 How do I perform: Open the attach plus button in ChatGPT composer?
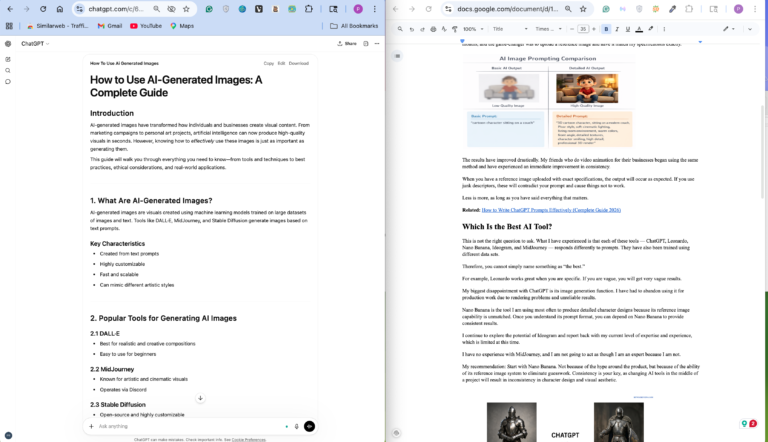[x=91, y=426]
